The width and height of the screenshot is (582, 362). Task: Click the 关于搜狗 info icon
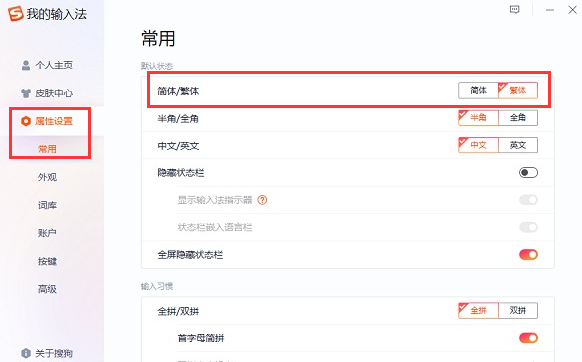[x=26, y=353]
